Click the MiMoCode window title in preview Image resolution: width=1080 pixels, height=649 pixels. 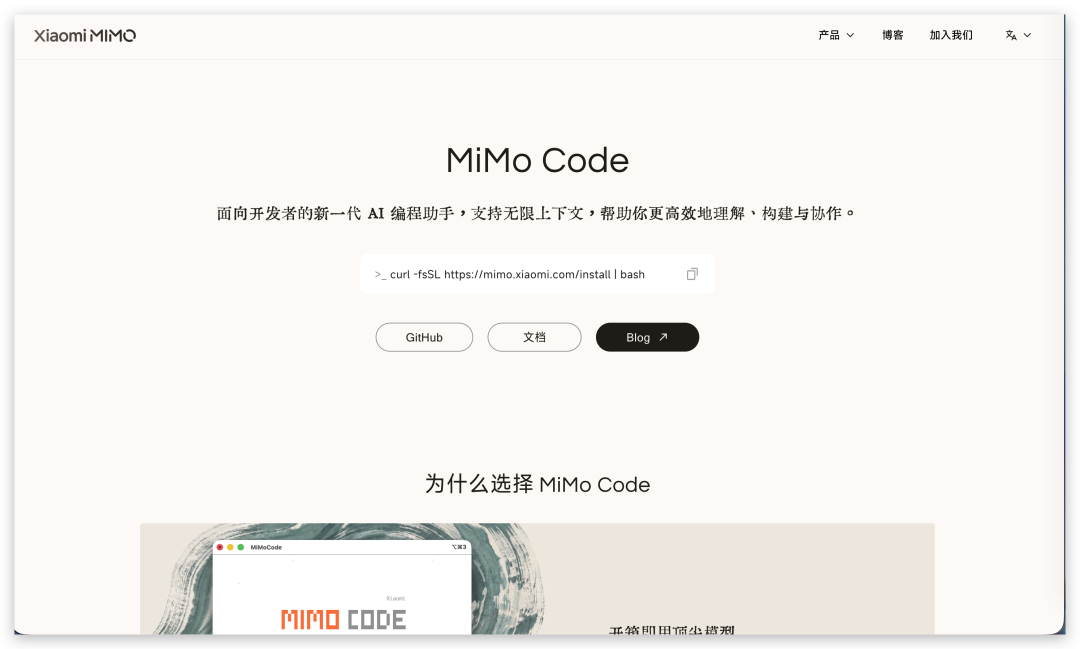[x=266, y=547]
